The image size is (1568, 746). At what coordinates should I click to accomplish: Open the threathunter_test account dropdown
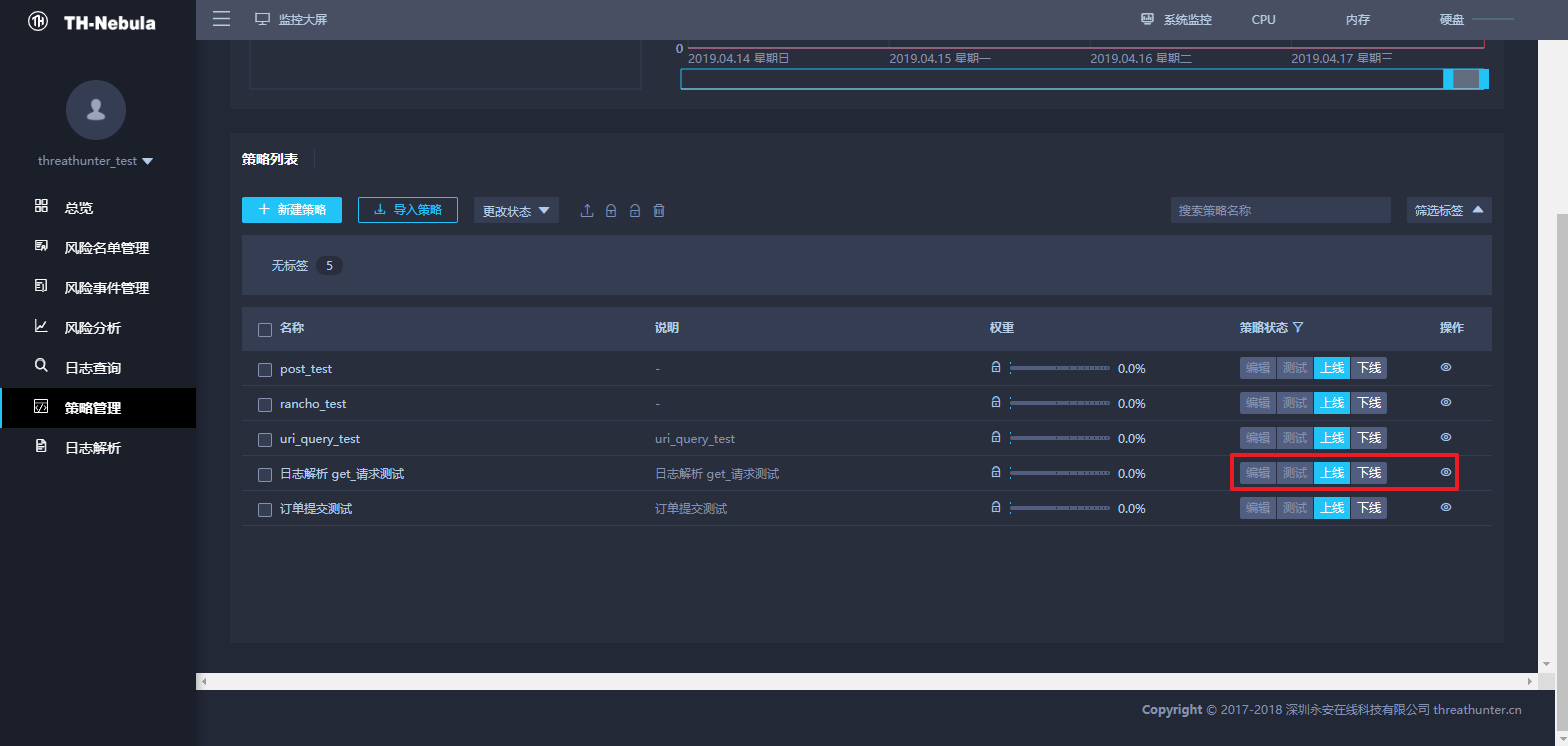[95, 160]
